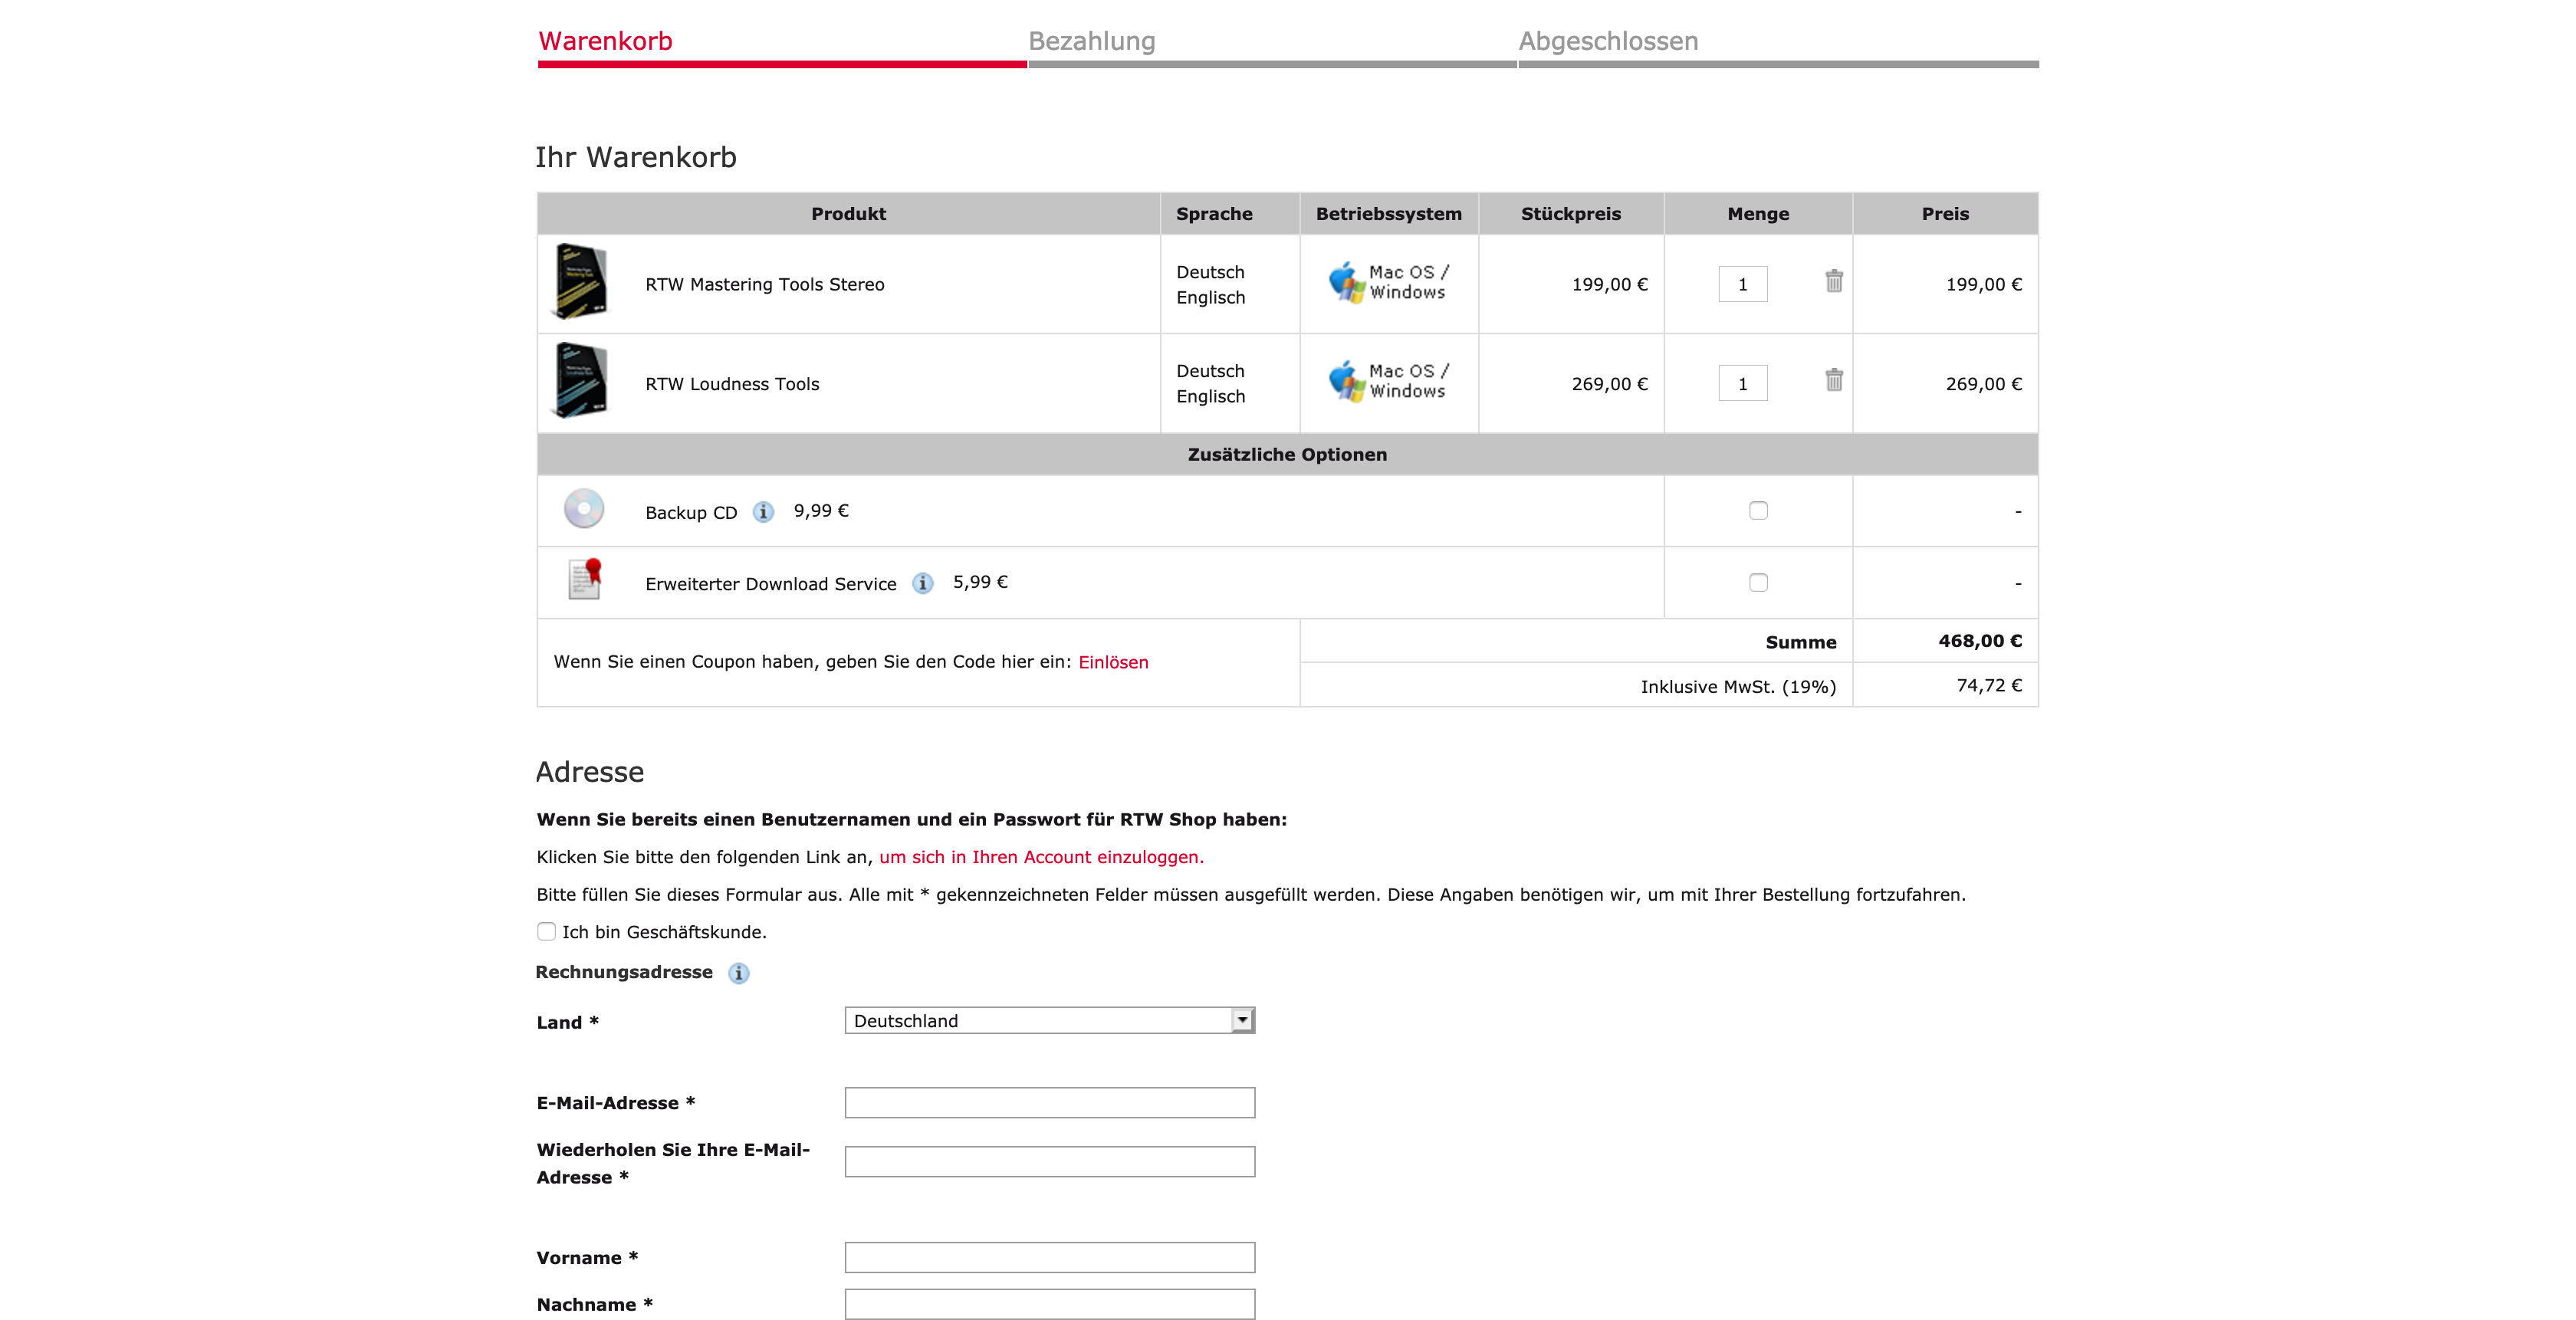
Task: Click the Zusätzliche Optionen header row
Action: [1287, 455]
